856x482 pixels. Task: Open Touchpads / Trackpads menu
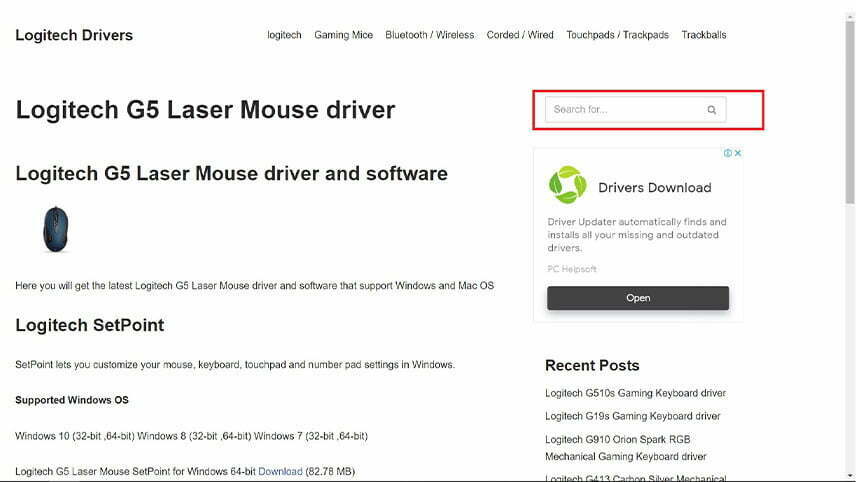[617, 35]
